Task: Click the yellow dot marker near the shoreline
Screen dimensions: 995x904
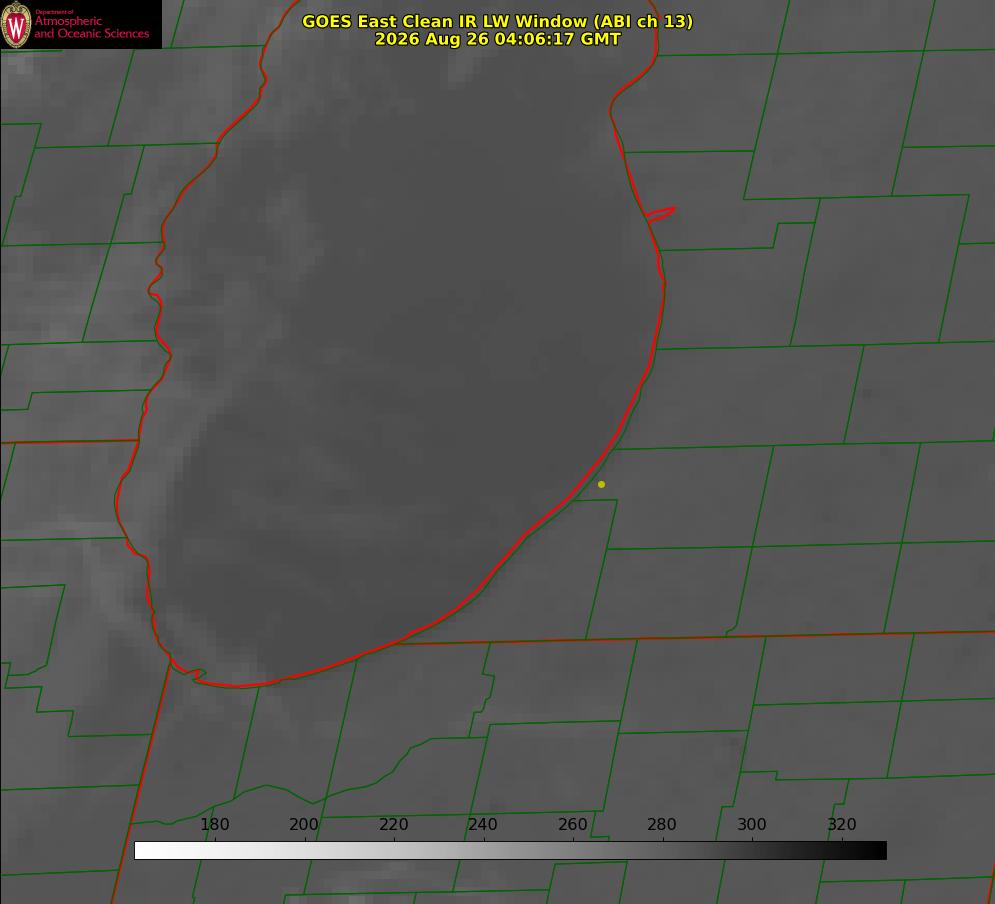Action: click(x=601, y=484)
